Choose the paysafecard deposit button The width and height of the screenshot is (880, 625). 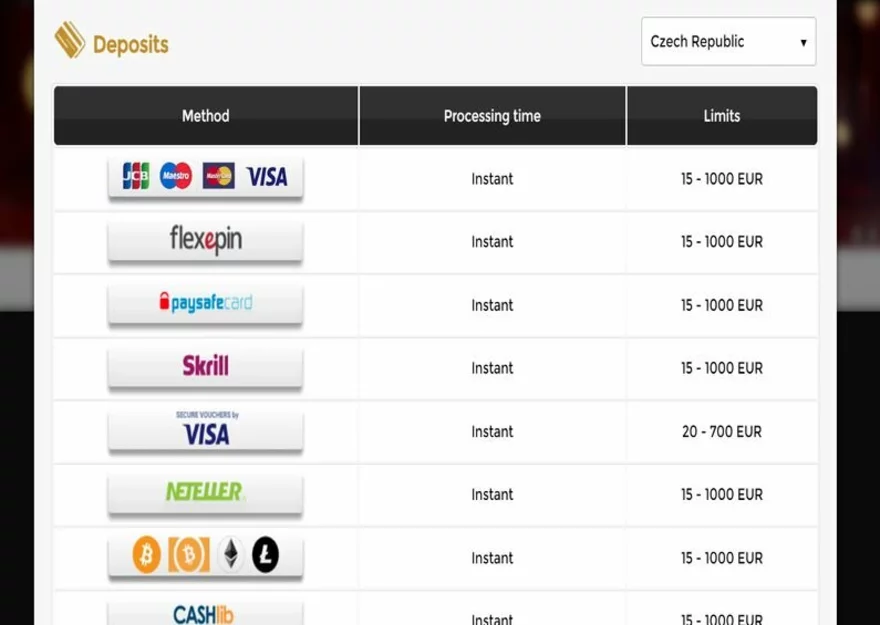coord(205,304)
